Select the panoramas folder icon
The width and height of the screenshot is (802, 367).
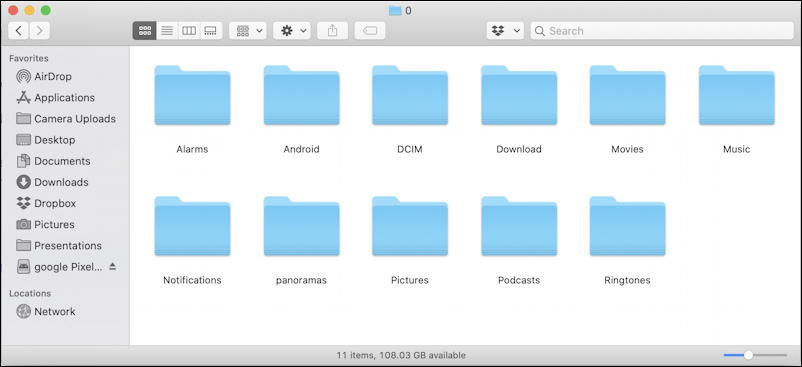pyautogui.click(x=301, y=226)
